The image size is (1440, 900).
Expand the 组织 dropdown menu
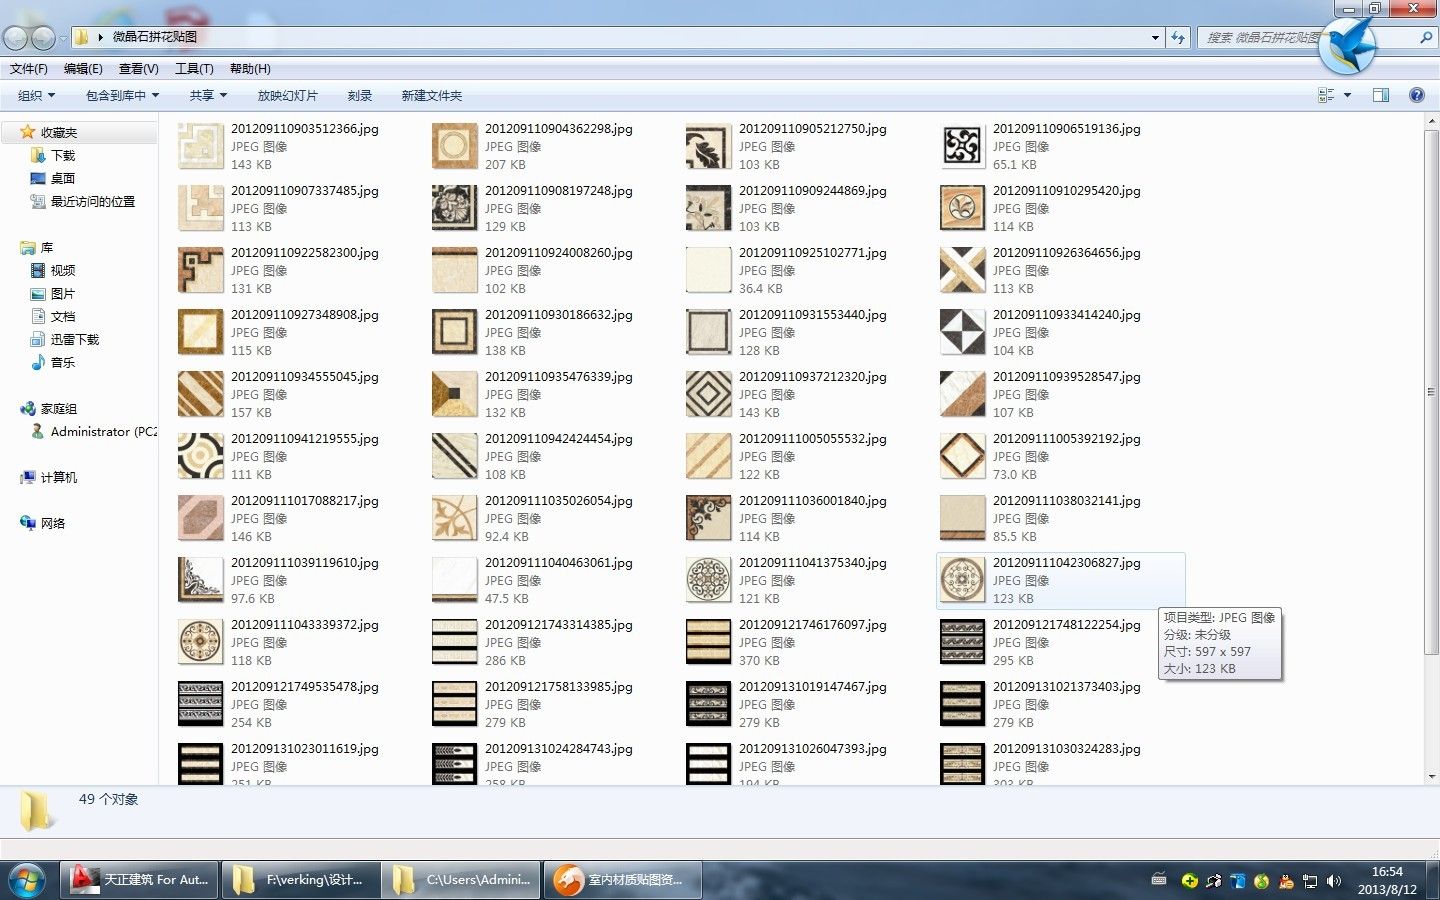pos(36,95)
